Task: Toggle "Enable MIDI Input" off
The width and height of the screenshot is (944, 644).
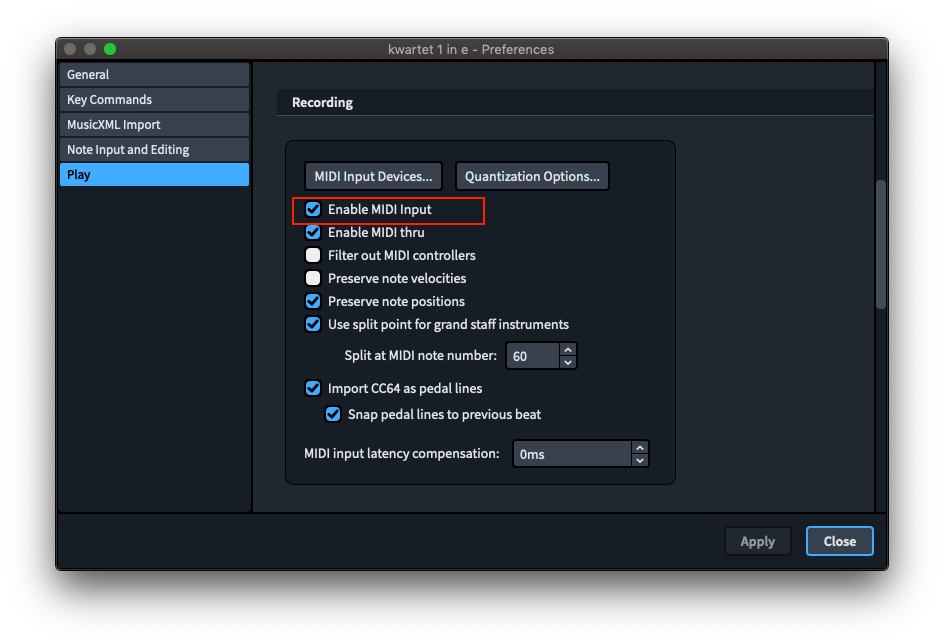Action: [x=313, y=209]
